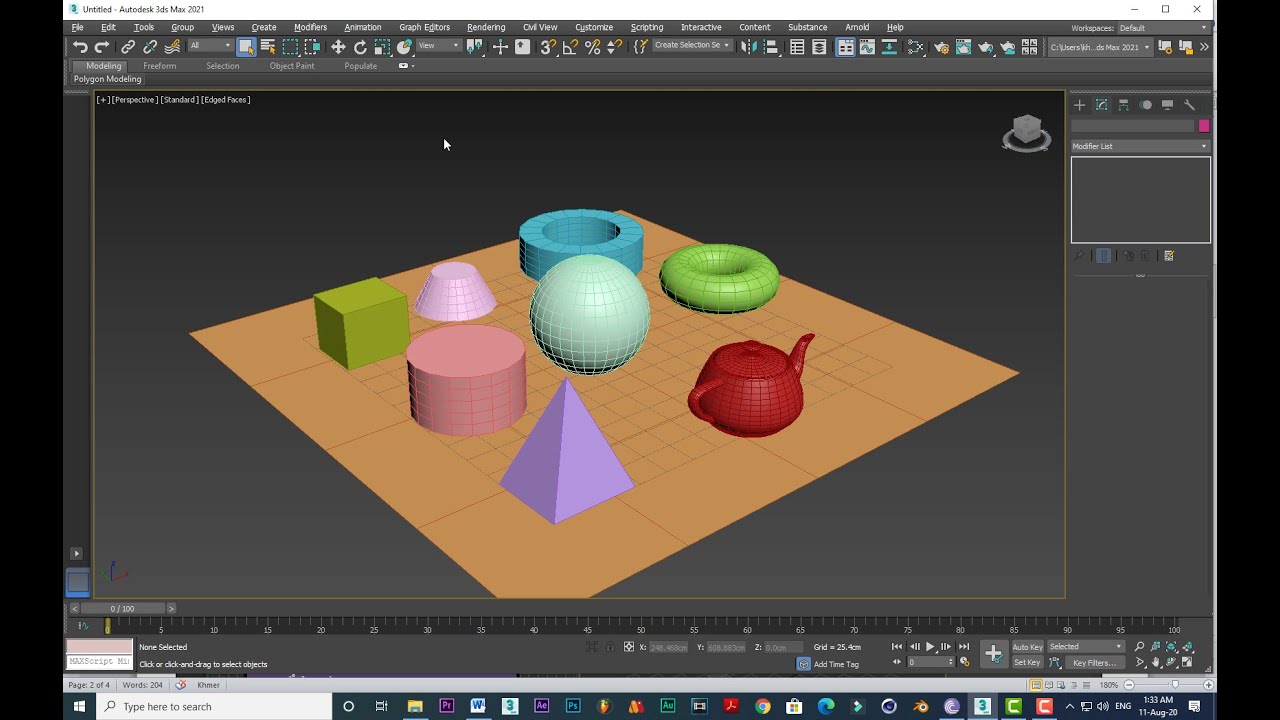Click the Word zoom slider handle
This screenshot has width=1280, height=720.
[1175, 685]
